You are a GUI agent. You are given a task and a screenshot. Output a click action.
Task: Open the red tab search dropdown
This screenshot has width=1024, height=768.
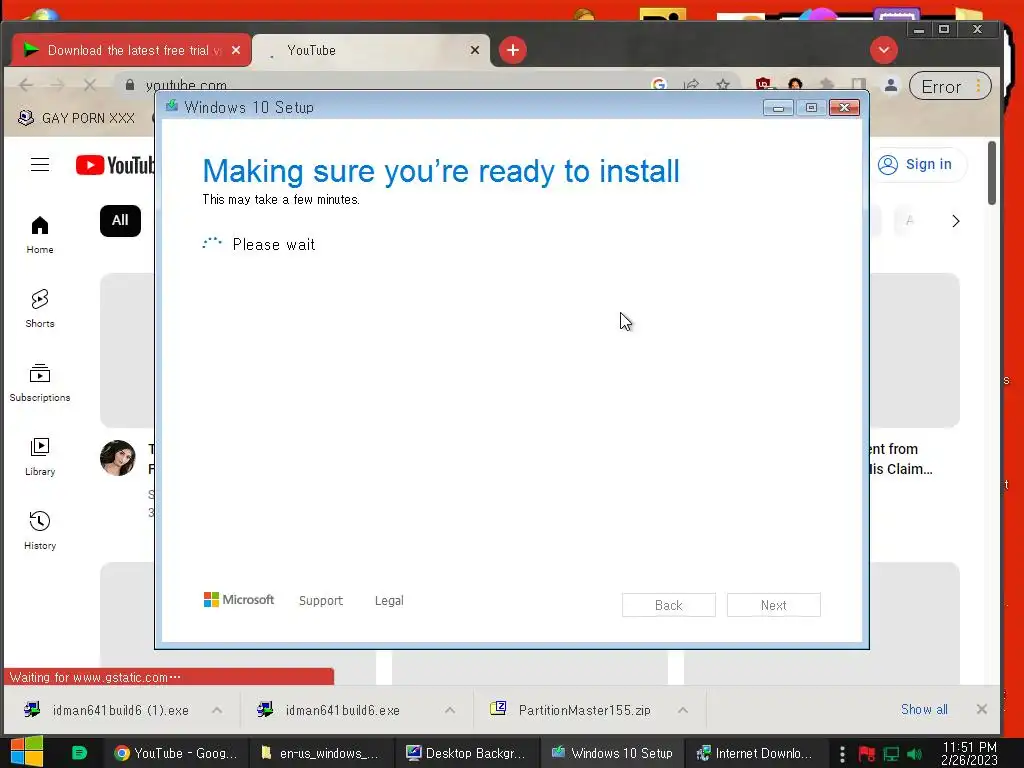coord(884,50)
